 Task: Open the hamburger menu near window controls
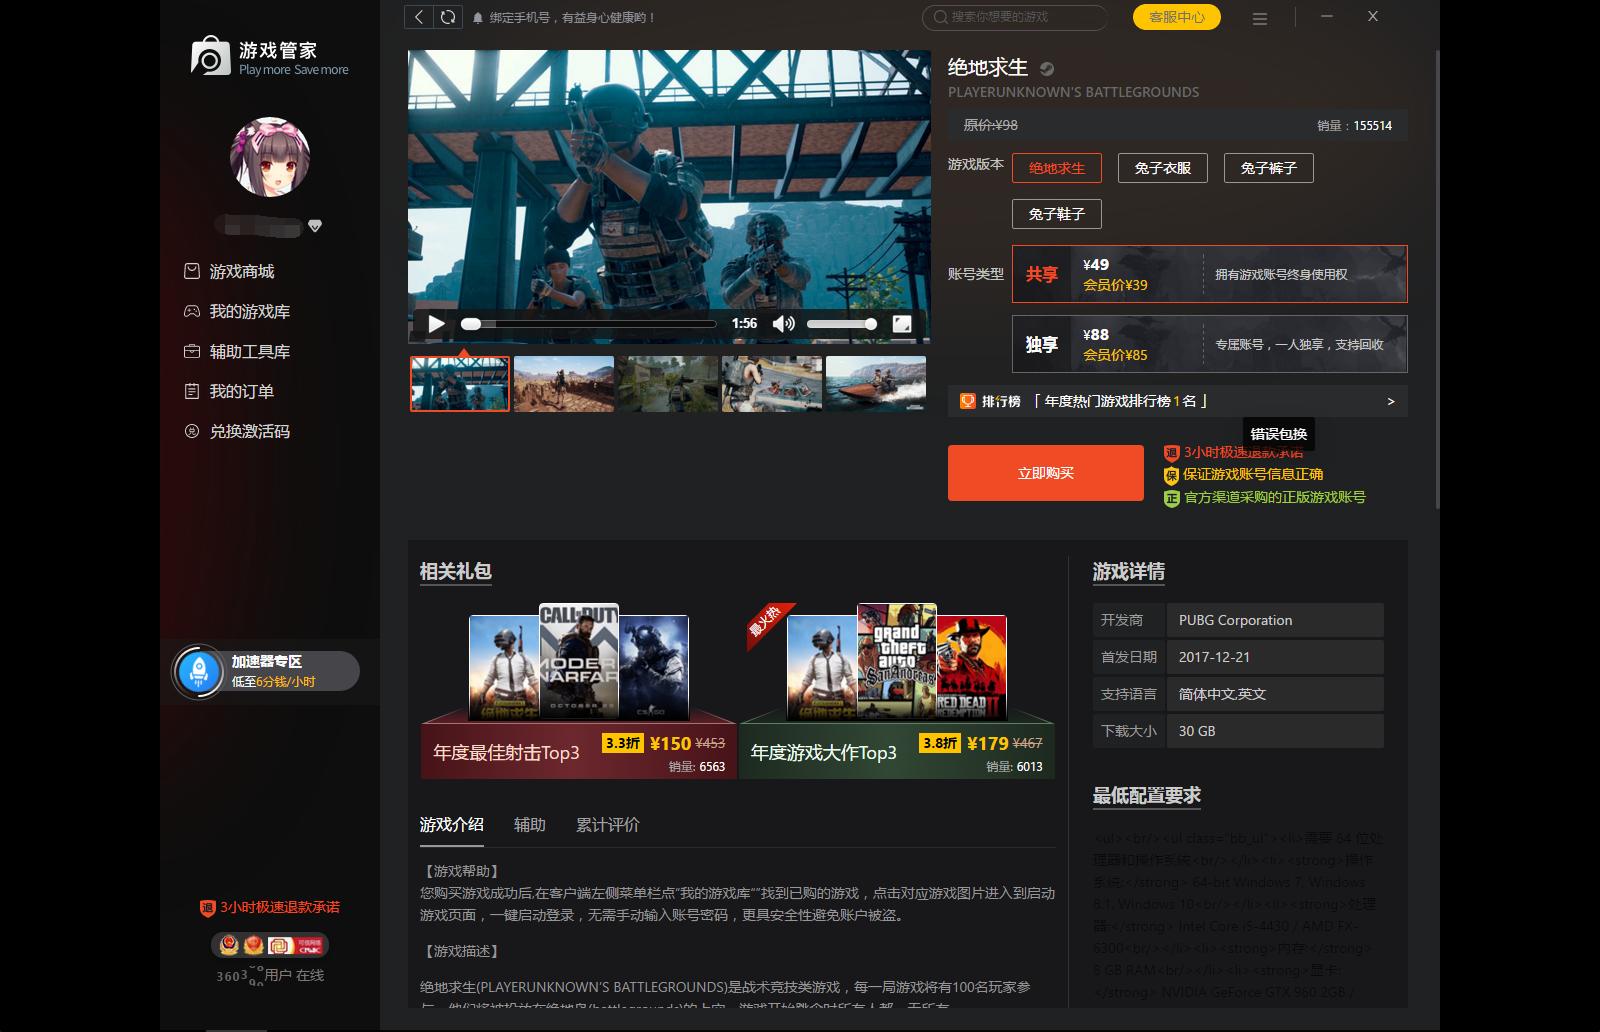(x=1259, y=17)
